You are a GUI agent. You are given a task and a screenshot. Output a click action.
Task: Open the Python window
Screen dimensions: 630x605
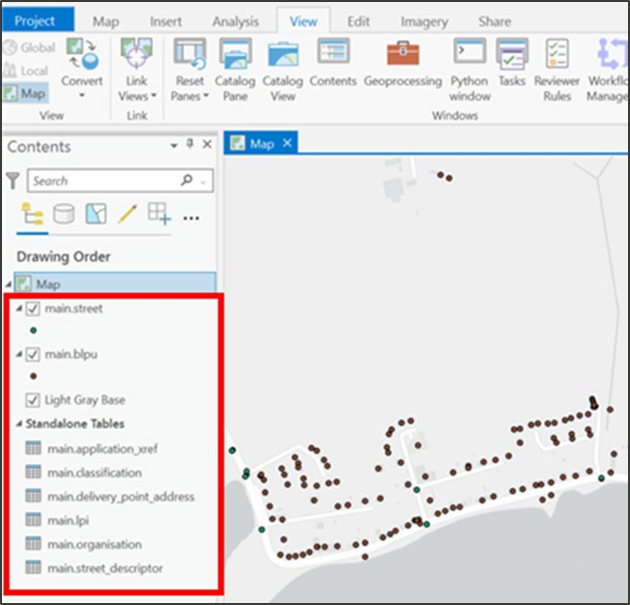[470, 70]
